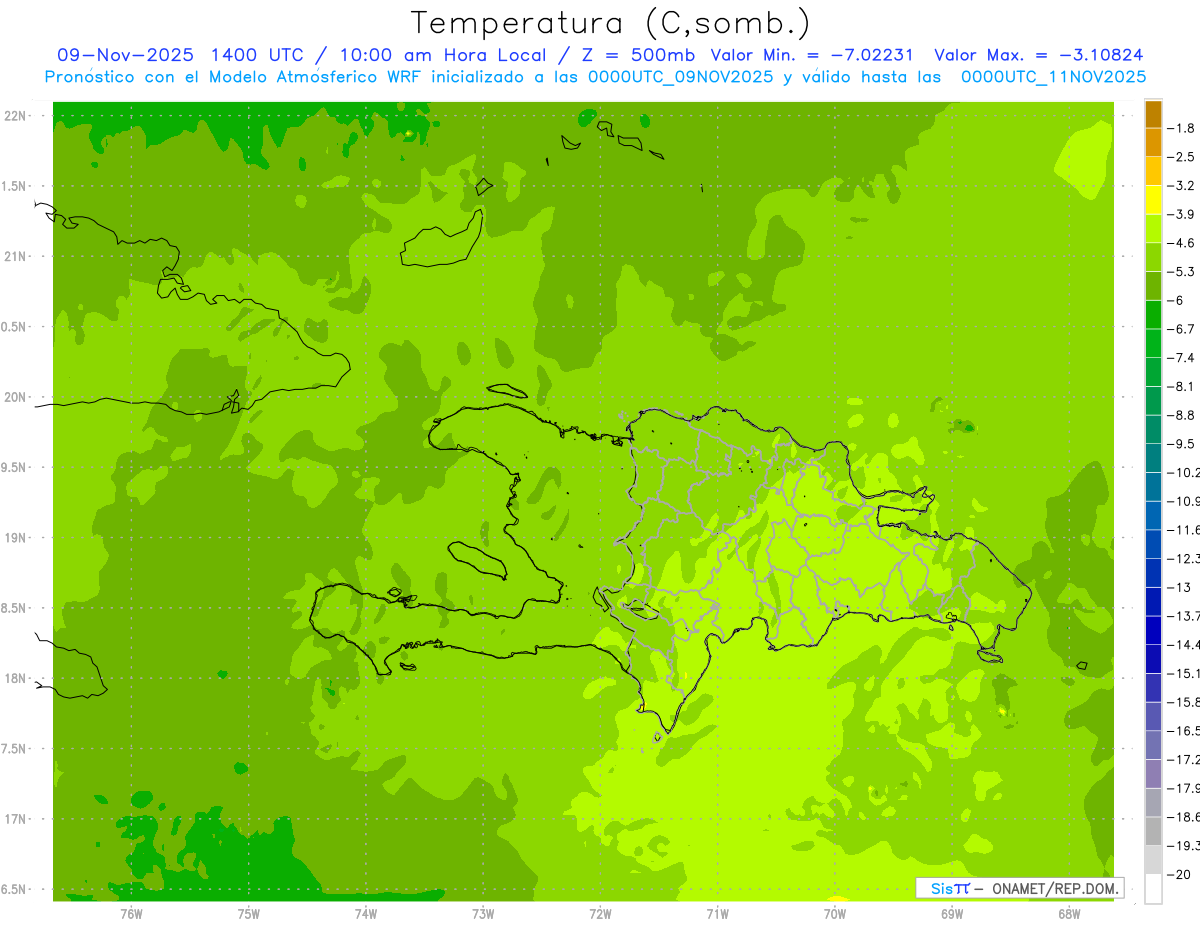This screenshot has height=927, width=1200.
Task: Pick the purple swatch between -17.2 and -17.9
Action: point(1153,774)
